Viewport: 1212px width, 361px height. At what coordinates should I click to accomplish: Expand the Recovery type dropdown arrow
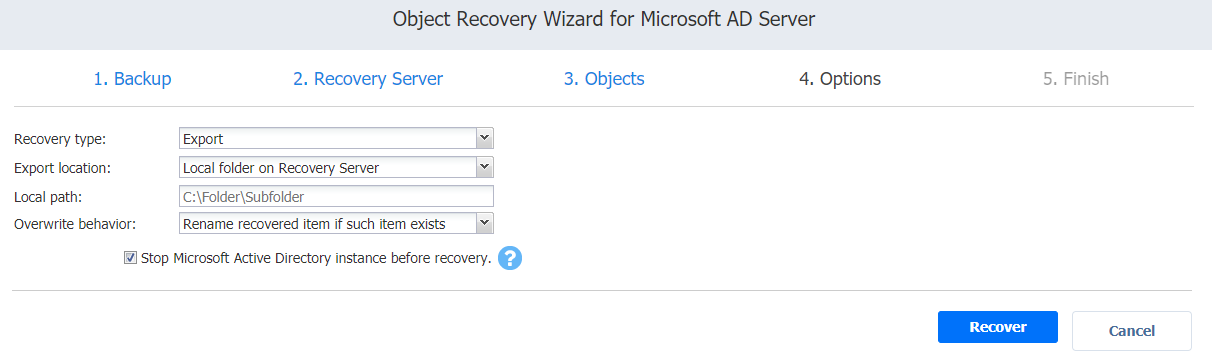(484, 138)
